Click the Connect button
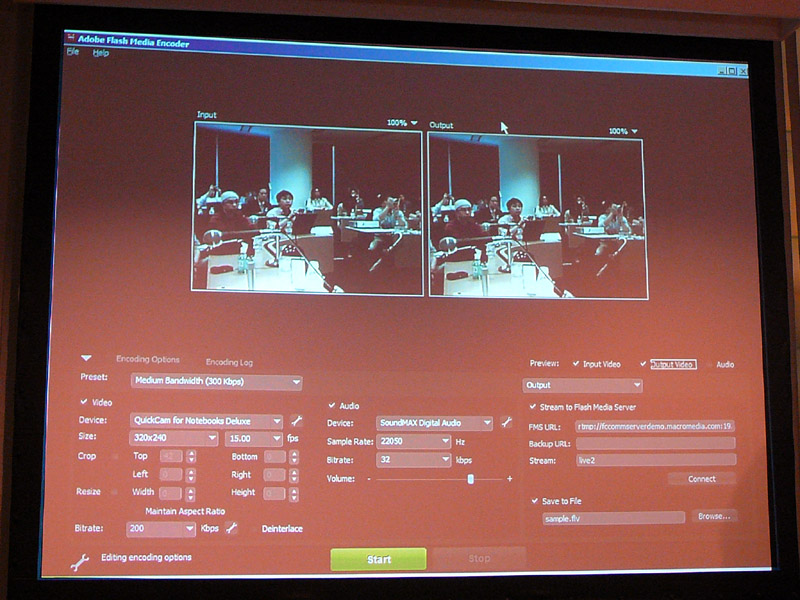Viewport: 800px width, 600px height. click(x=702, y=479)
